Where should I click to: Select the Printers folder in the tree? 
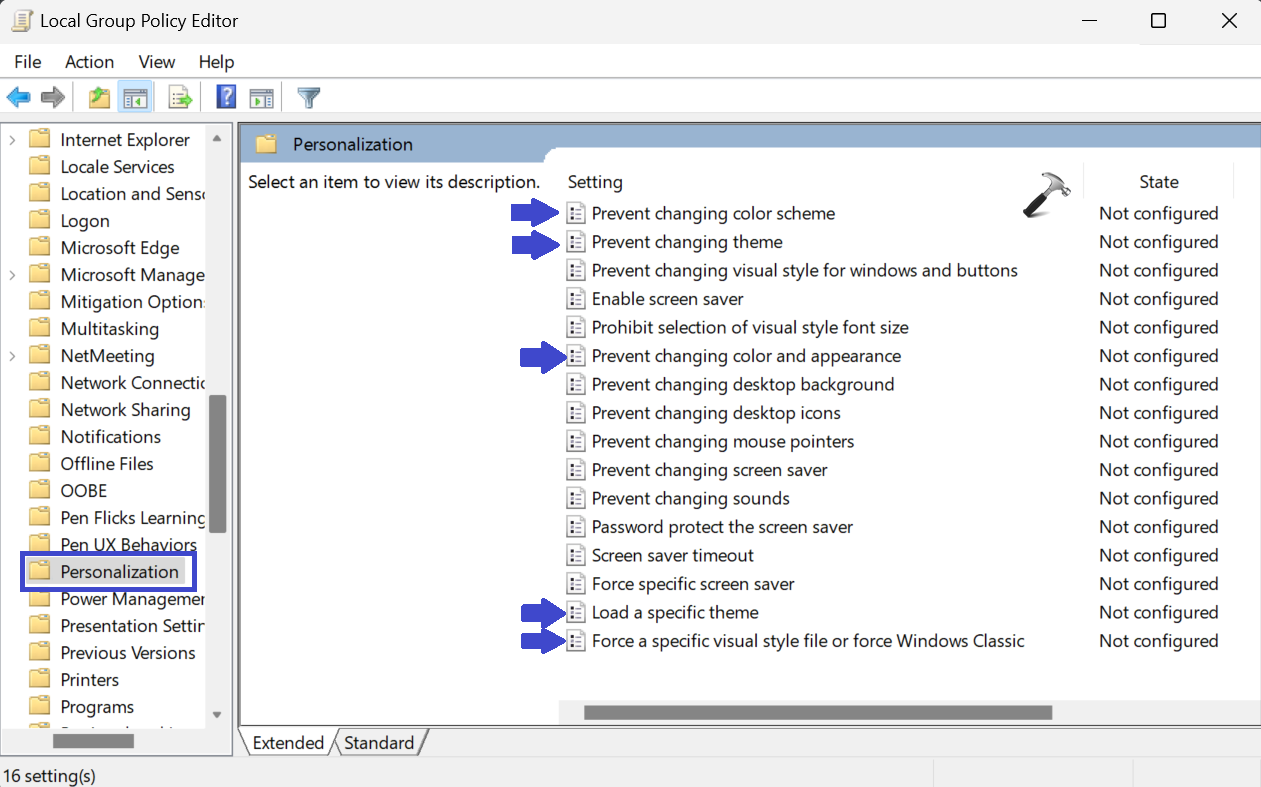click(x=89, y=680)
